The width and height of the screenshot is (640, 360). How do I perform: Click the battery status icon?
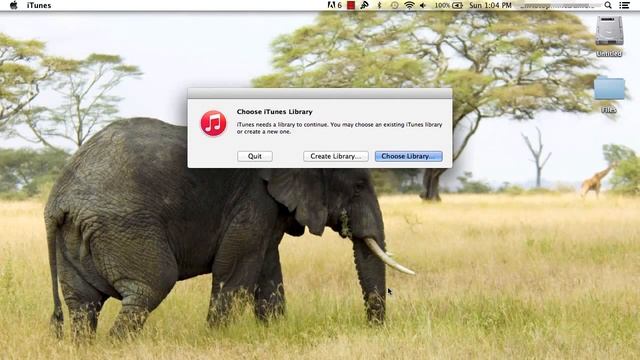(458, 5)
